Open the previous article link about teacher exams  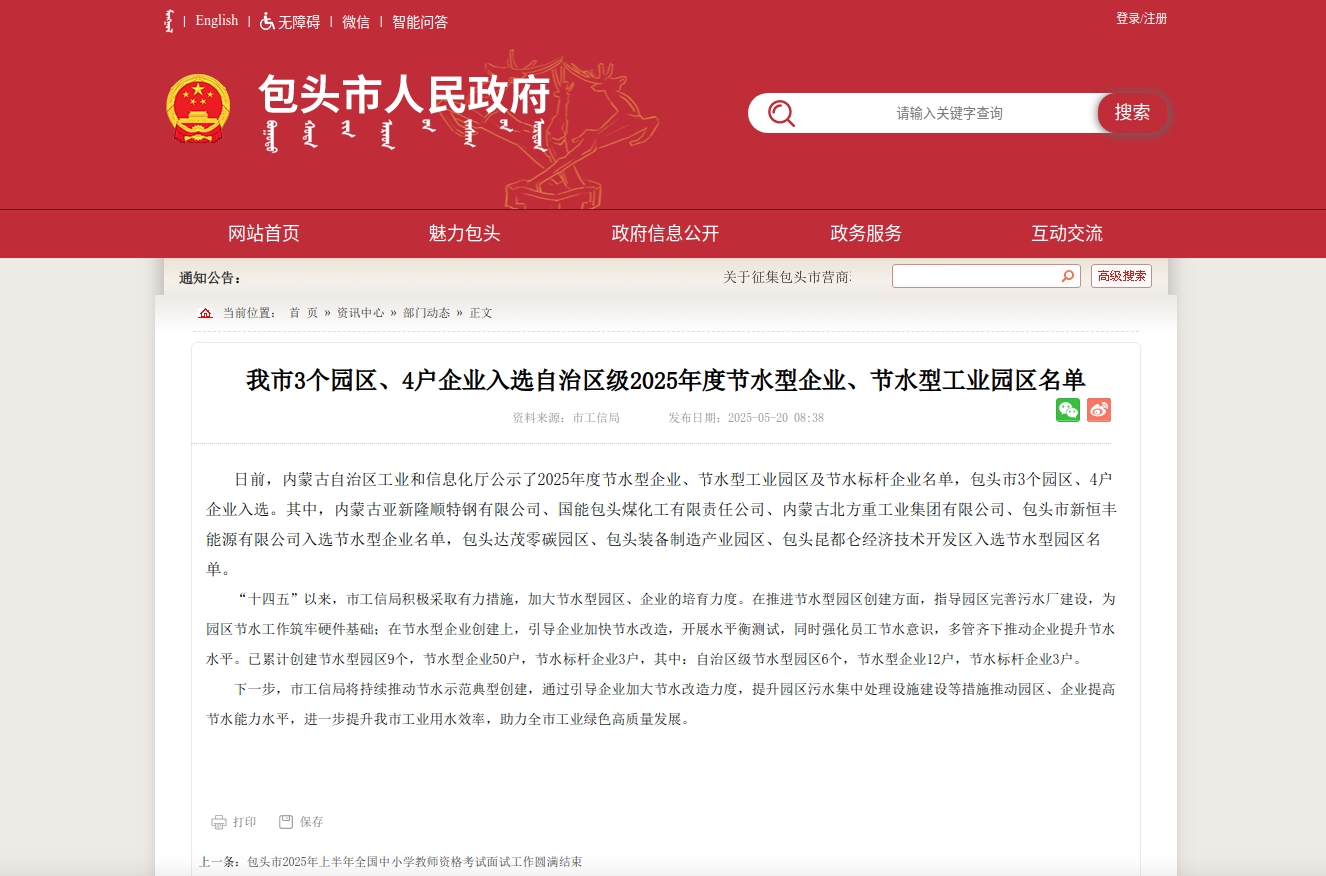tap(414, 862)
